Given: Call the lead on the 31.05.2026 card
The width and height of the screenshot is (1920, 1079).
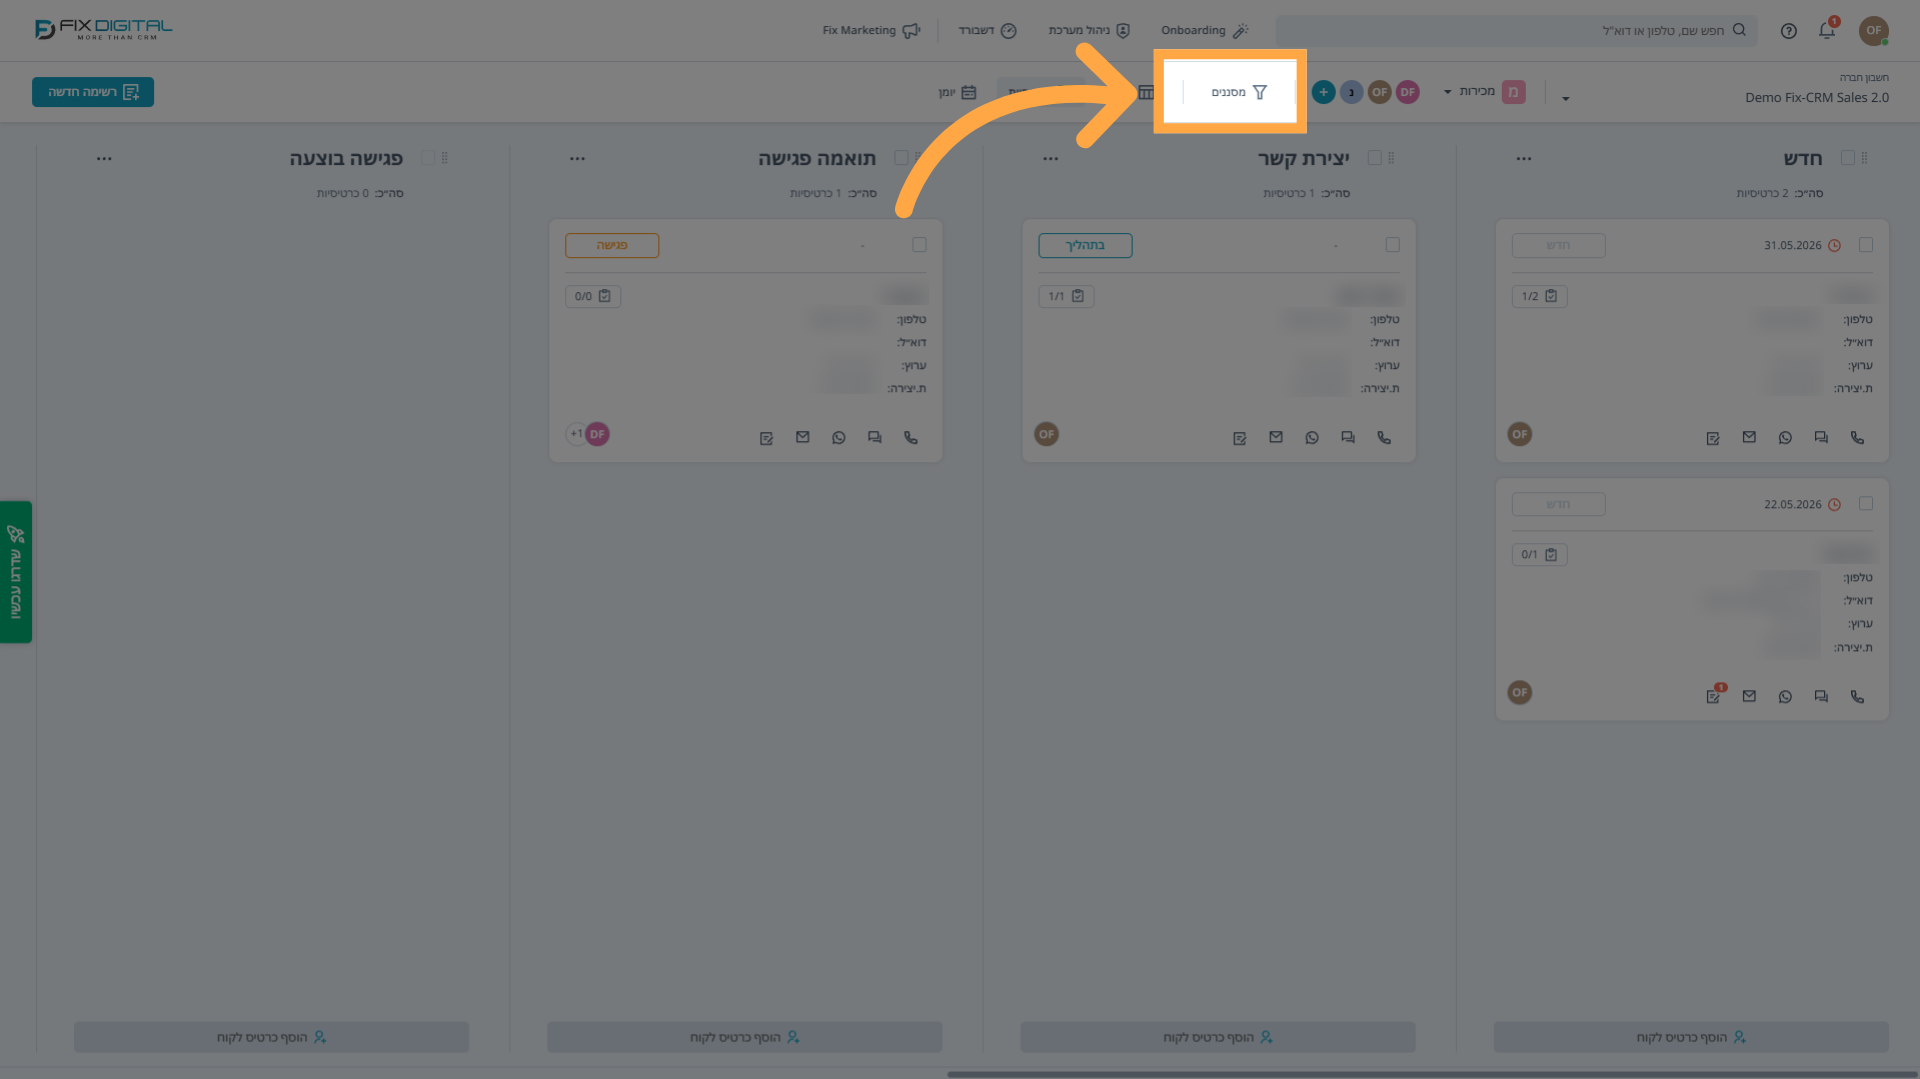Looking at the screenshot, I should [x=1857, y=438].
